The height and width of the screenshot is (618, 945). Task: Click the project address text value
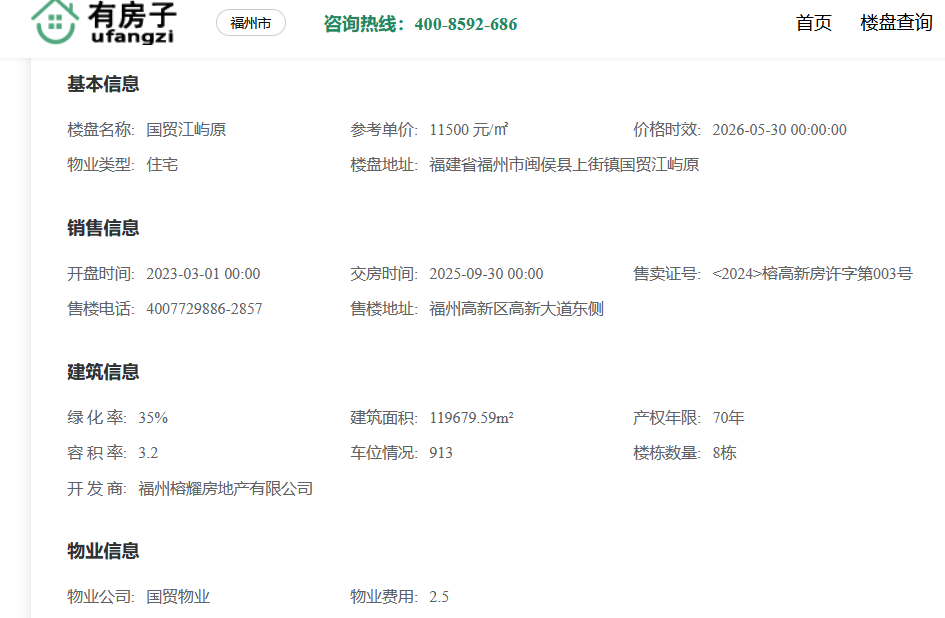coord(564,165)
